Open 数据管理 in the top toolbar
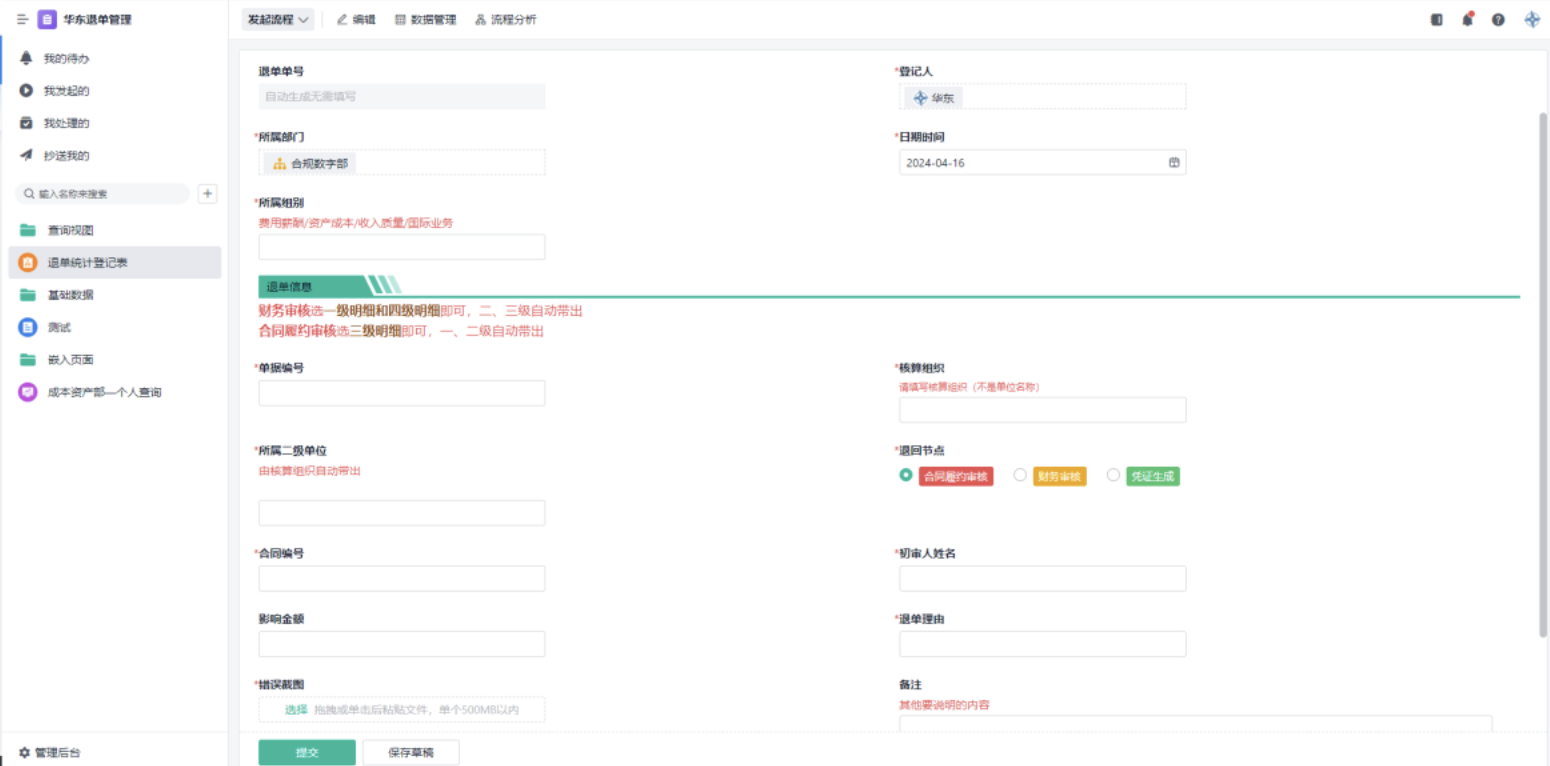The width and height of the screenshot is (1550, 766). (x=426, y=19)
